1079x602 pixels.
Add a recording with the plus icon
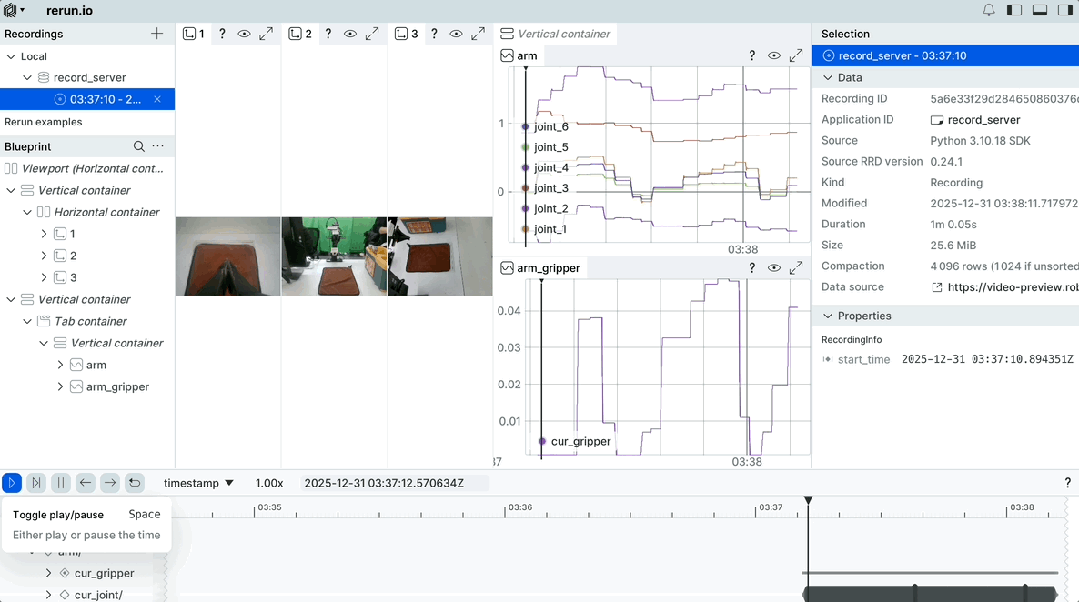(x=157, y=34)
